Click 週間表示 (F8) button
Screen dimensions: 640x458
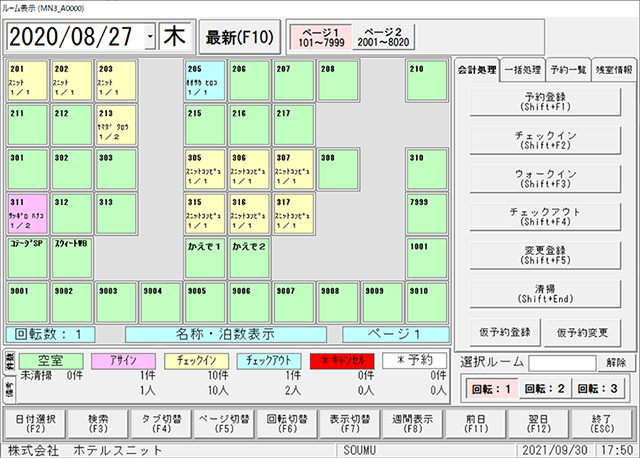point(413,424)
